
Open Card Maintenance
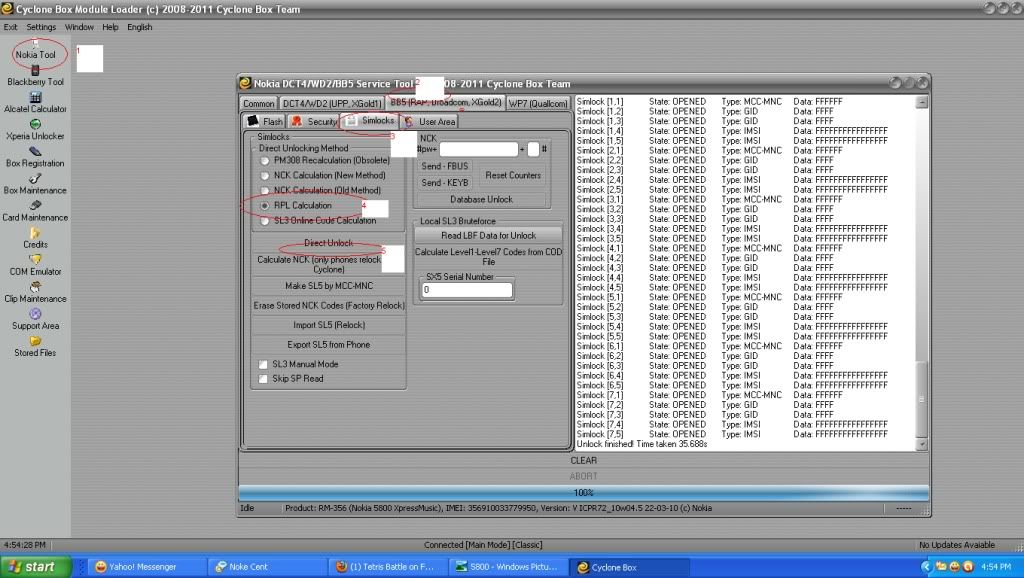pos(35,210)
